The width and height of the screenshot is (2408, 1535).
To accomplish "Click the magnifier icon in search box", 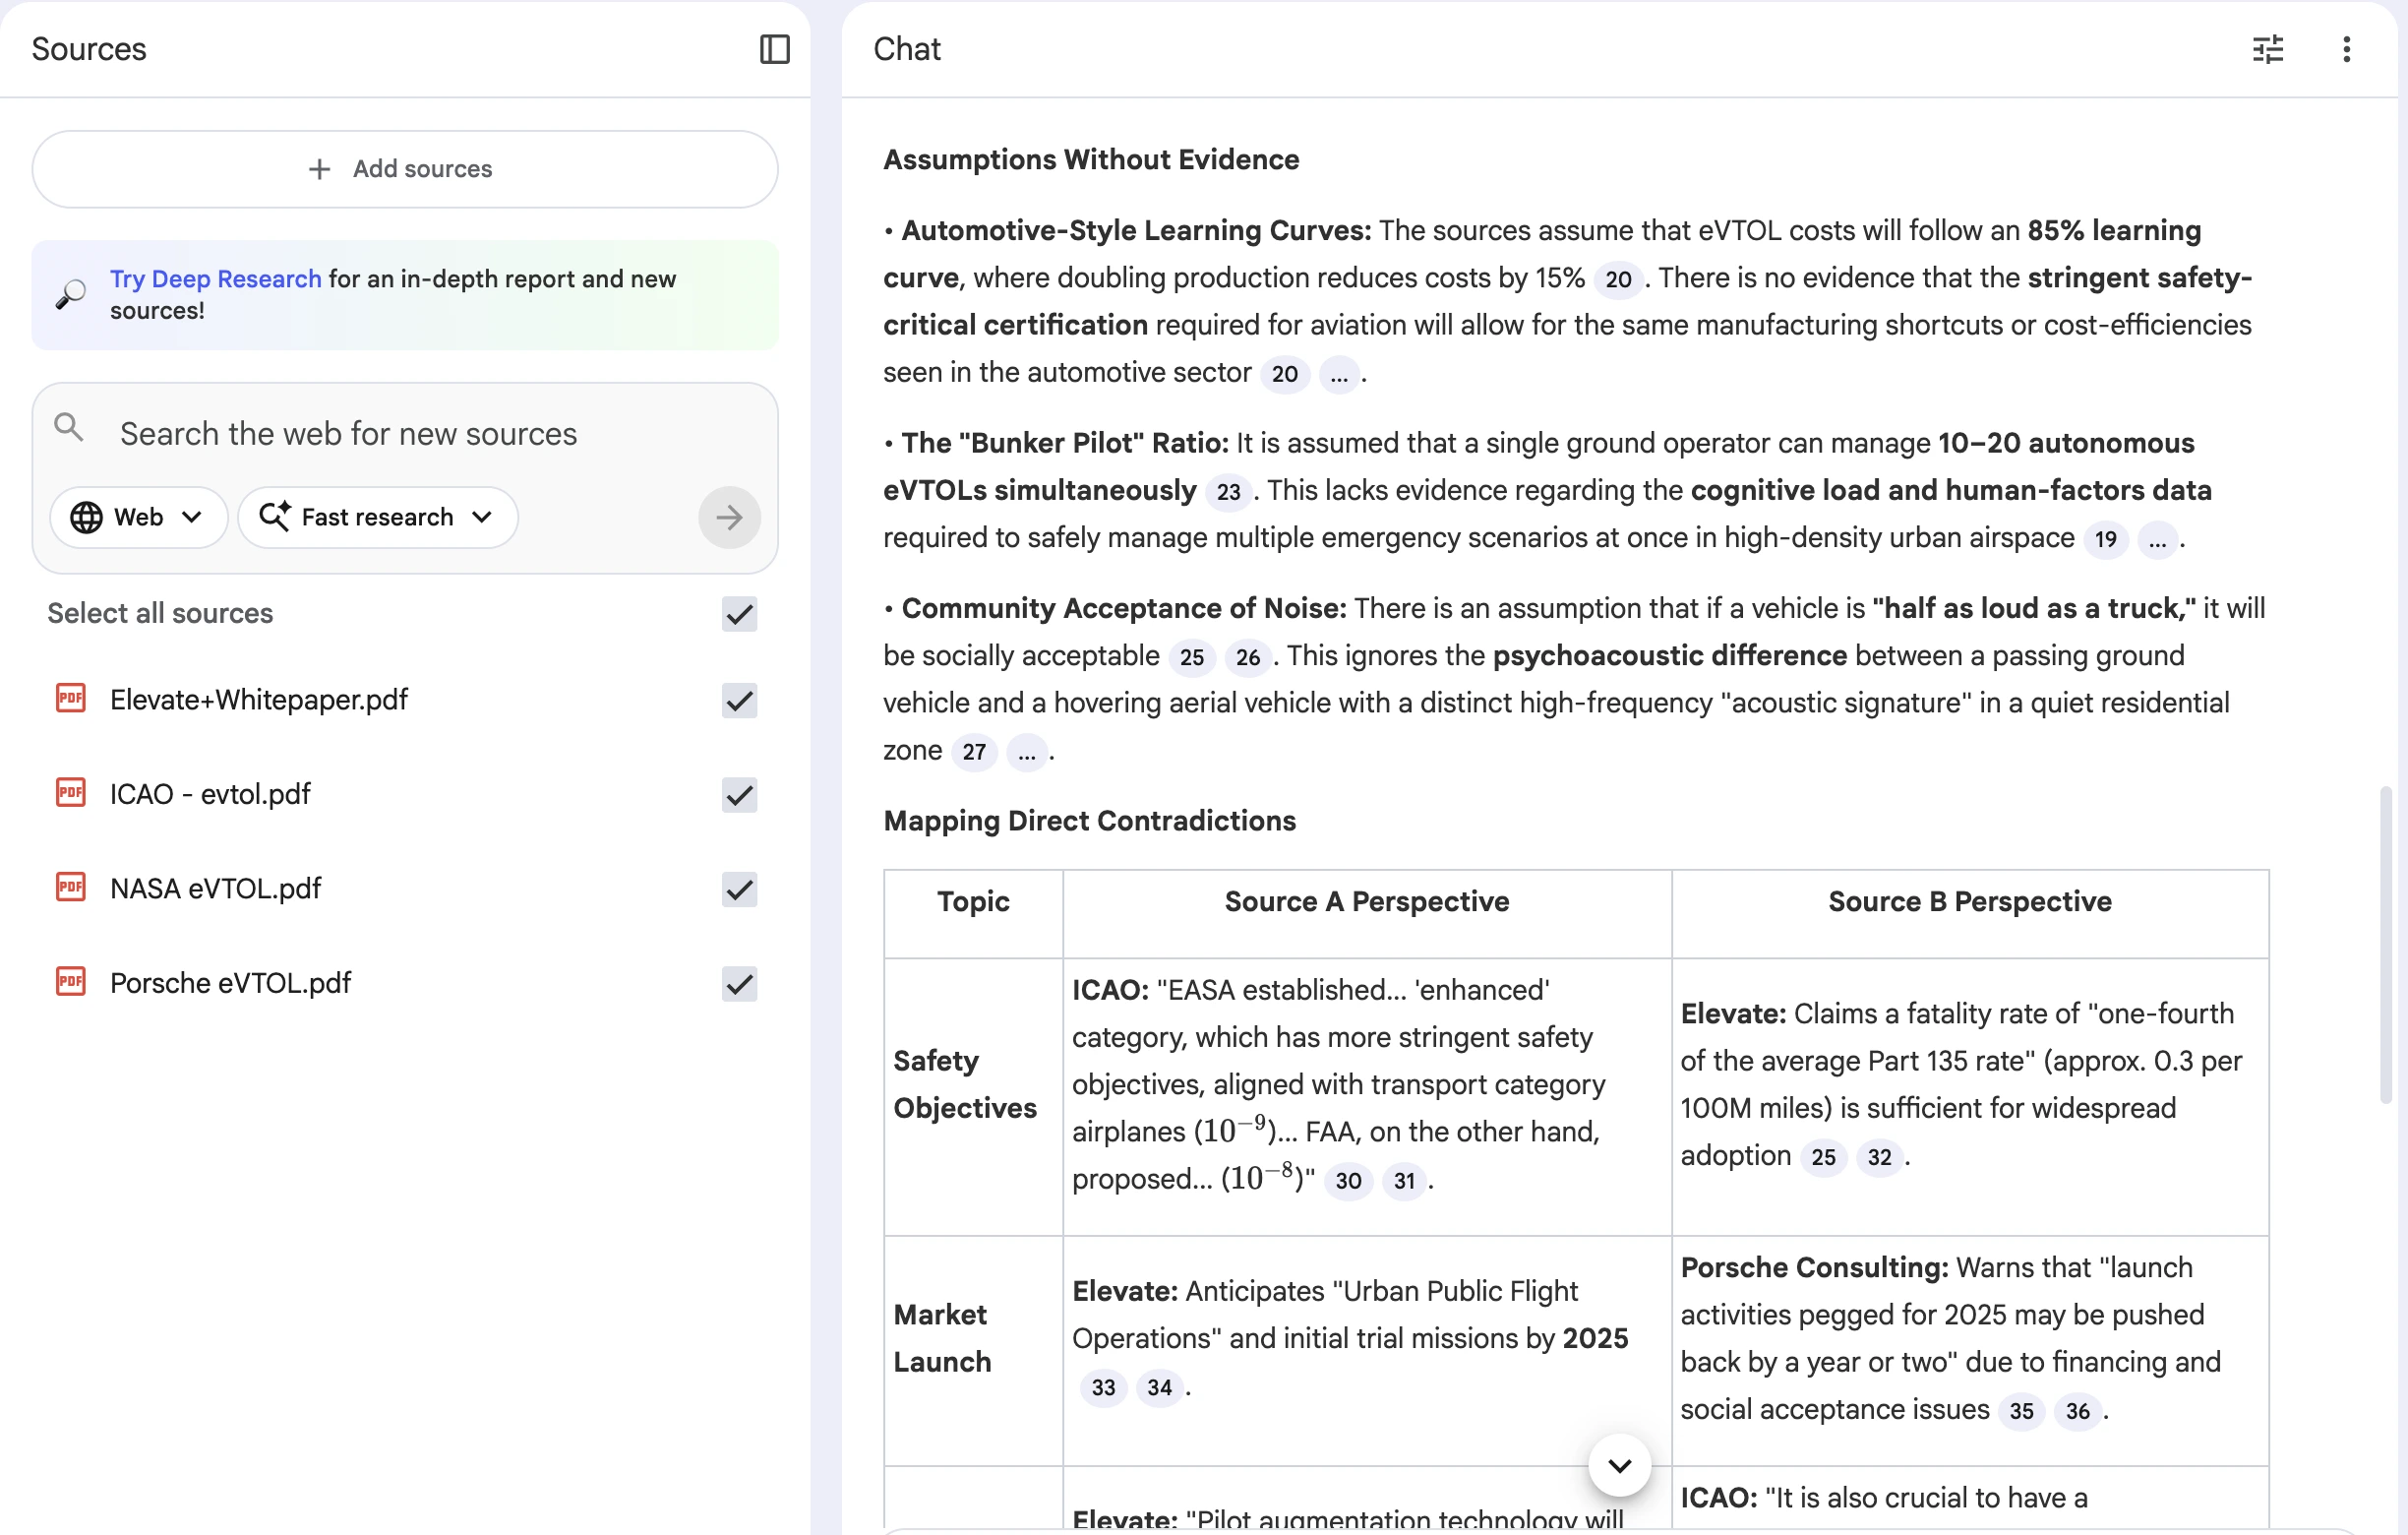I will click(69, 428).
